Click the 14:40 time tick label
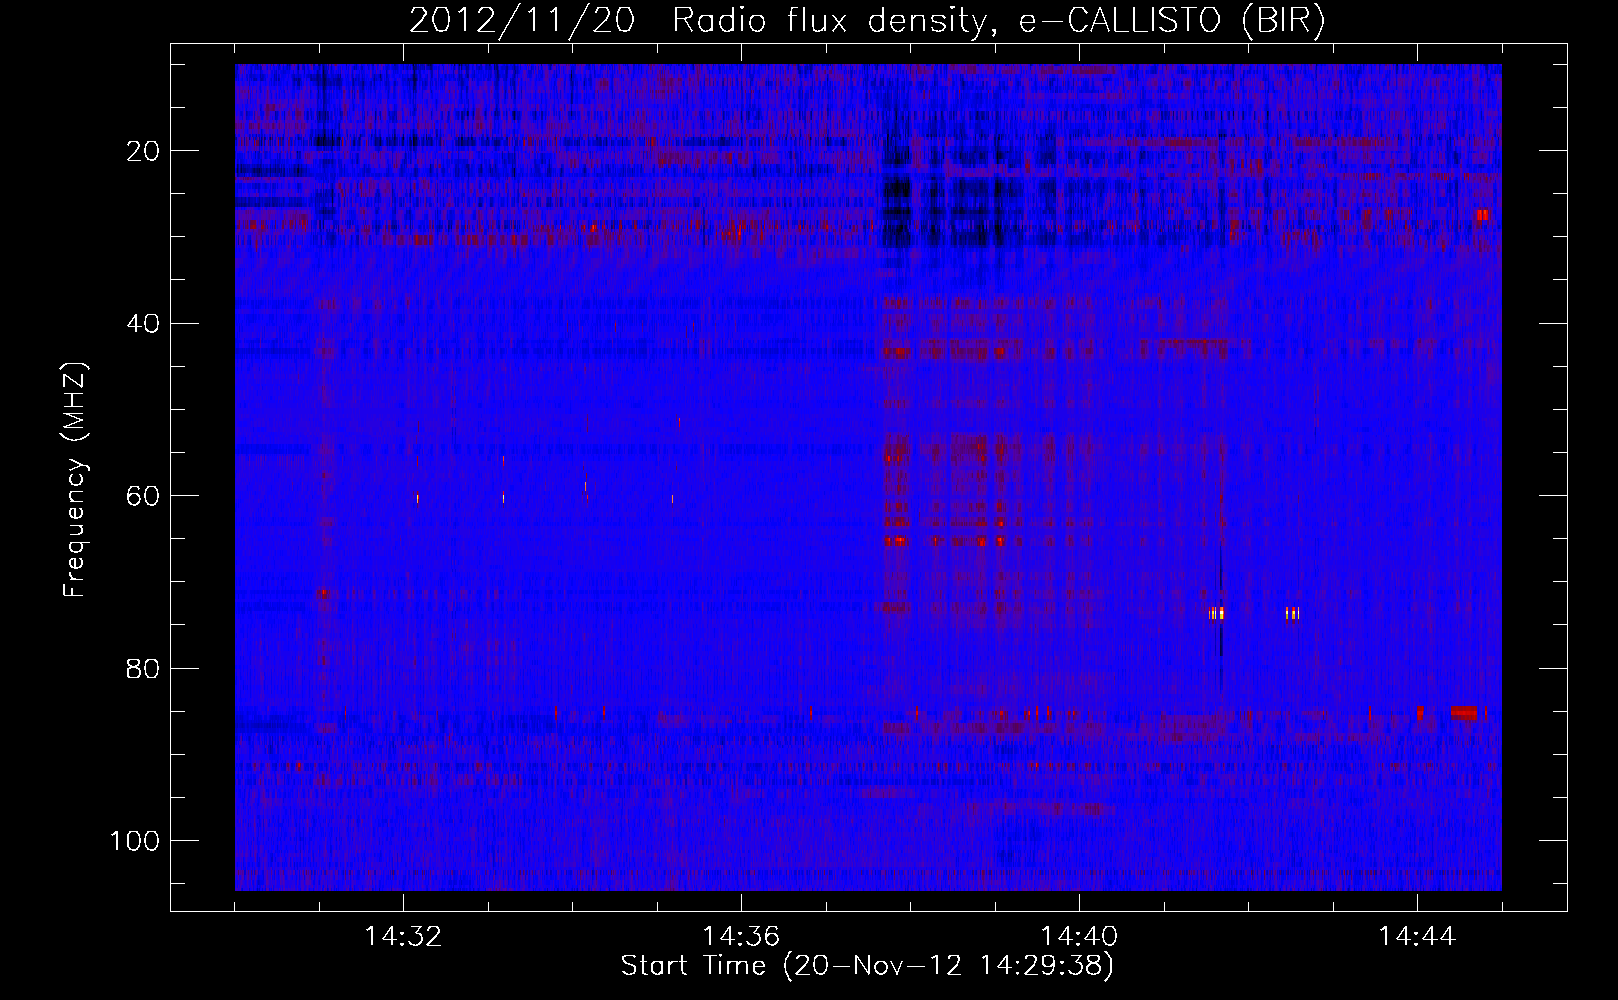 click(1080, 937)
